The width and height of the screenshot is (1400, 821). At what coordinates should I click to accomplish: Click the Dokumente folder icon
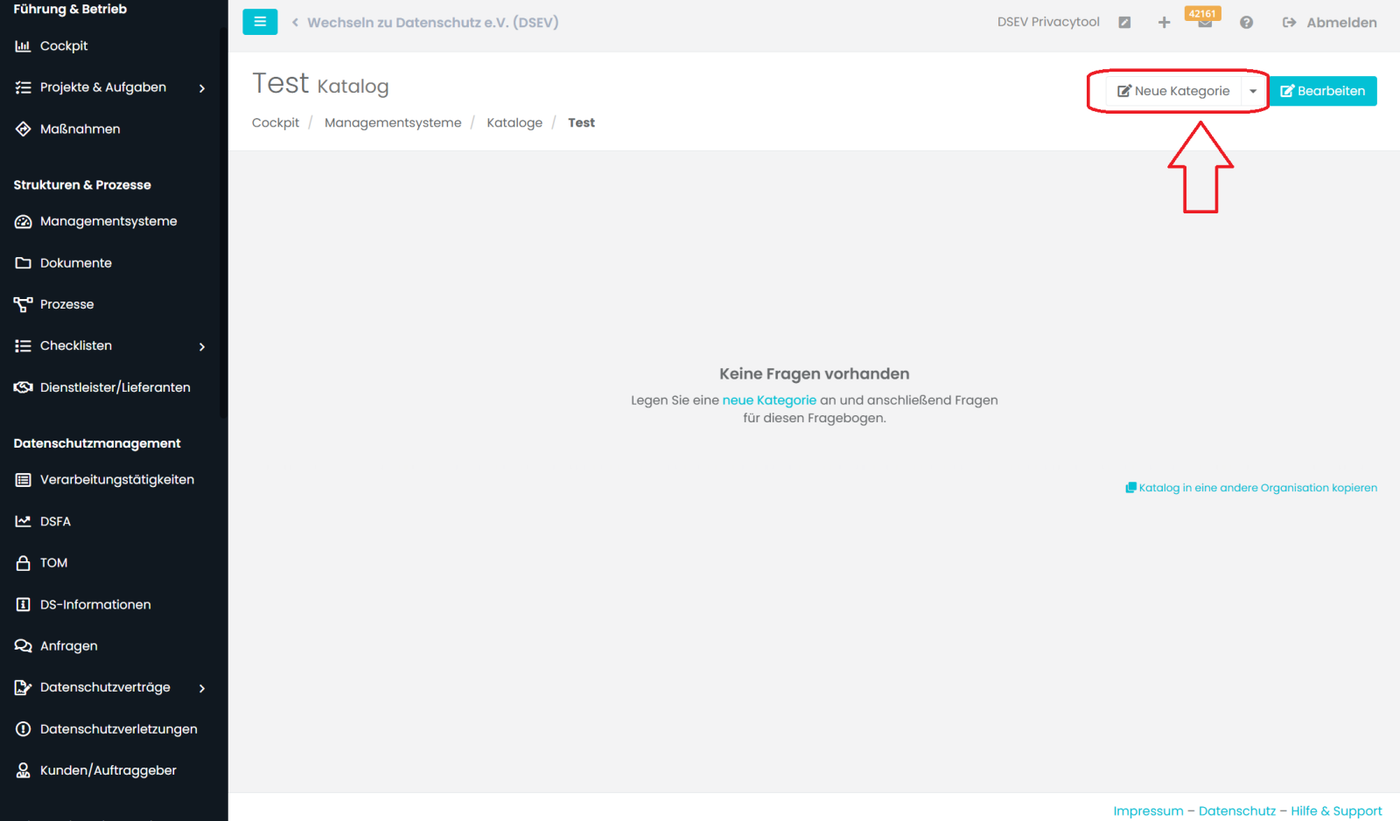(x=23, y=263)
